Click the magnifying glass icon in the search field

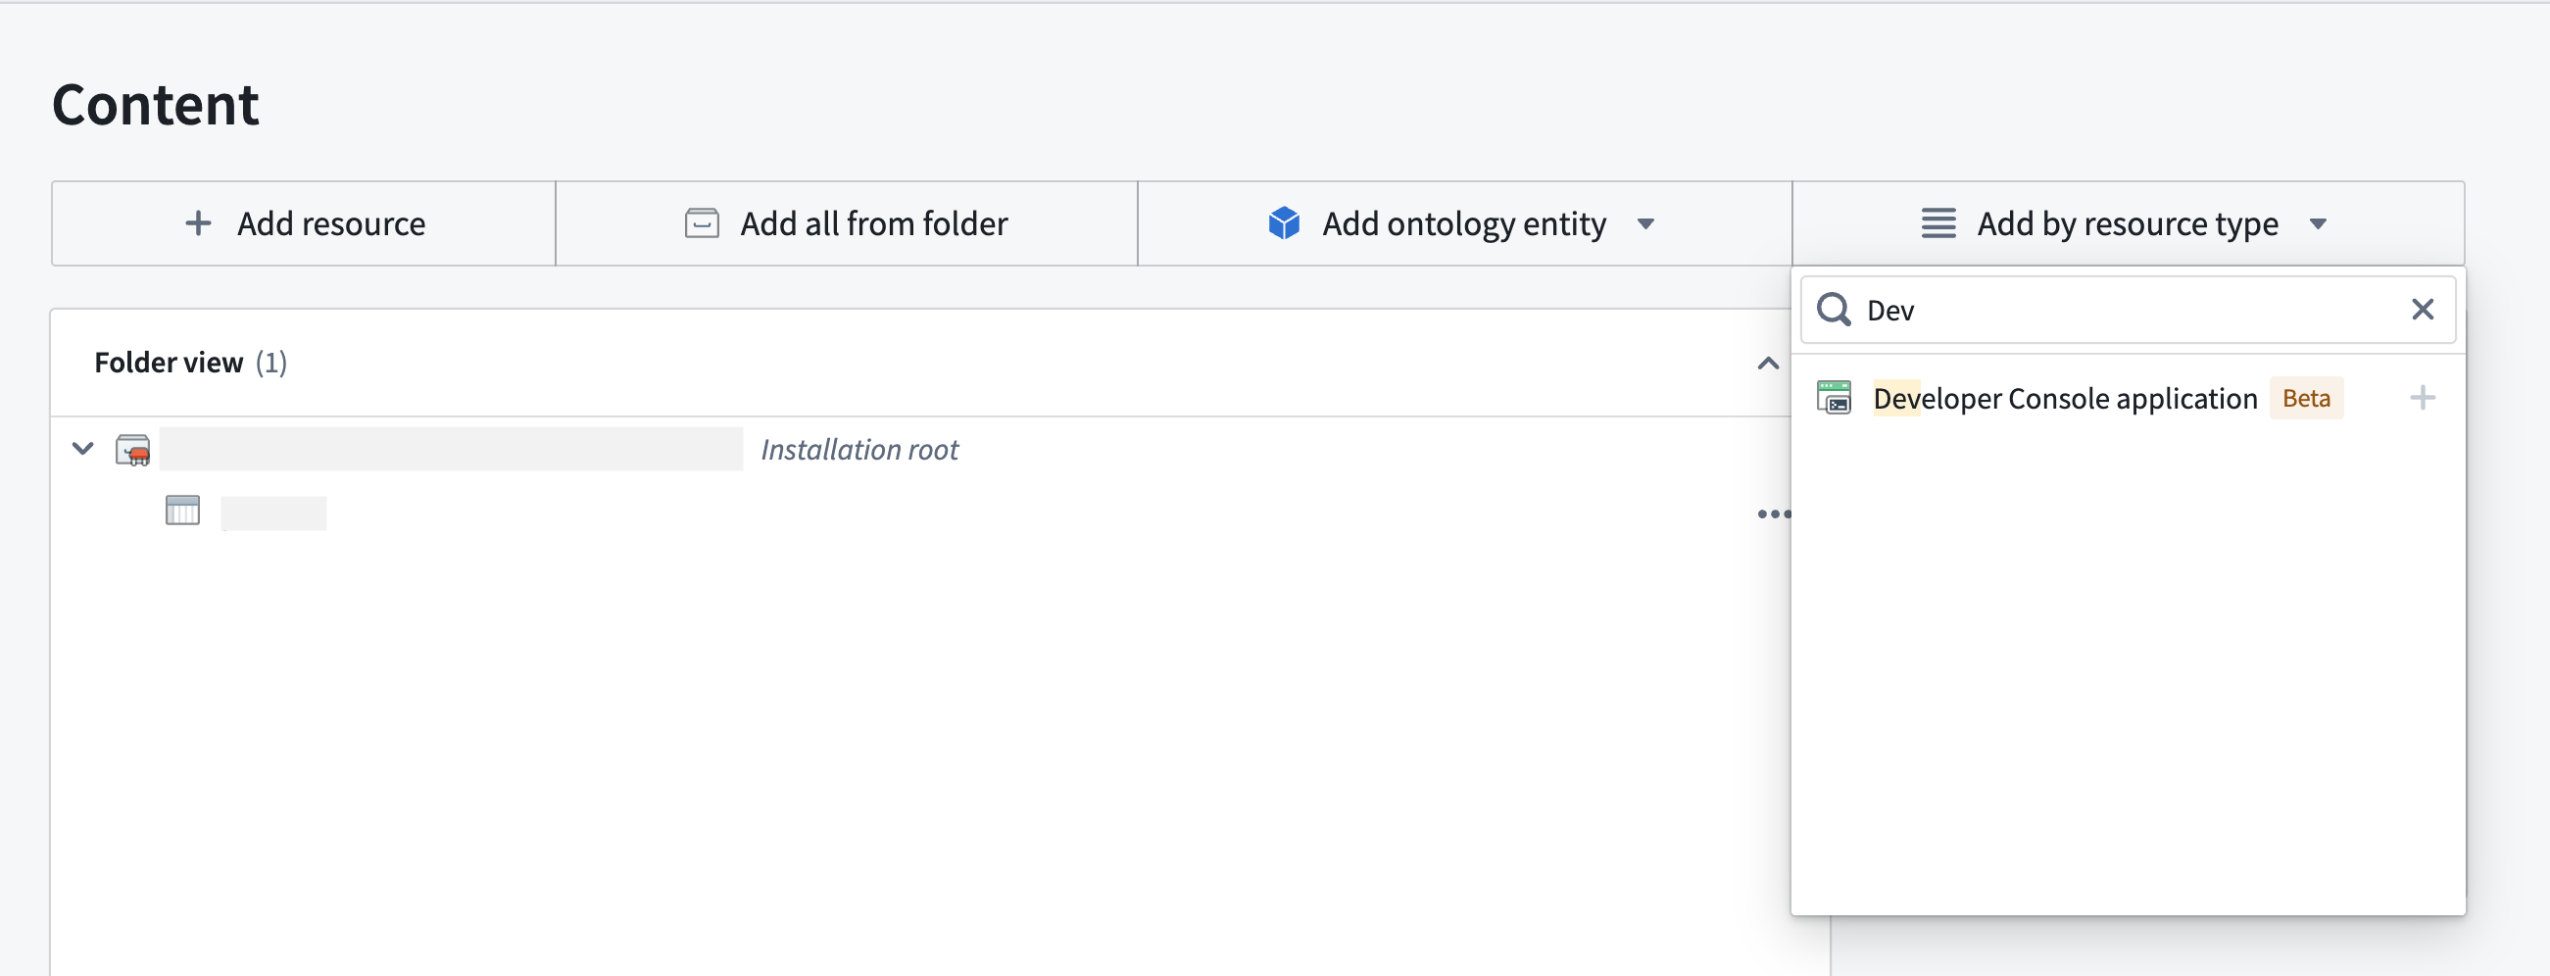pyautogui.click(x=1835, y=310)
